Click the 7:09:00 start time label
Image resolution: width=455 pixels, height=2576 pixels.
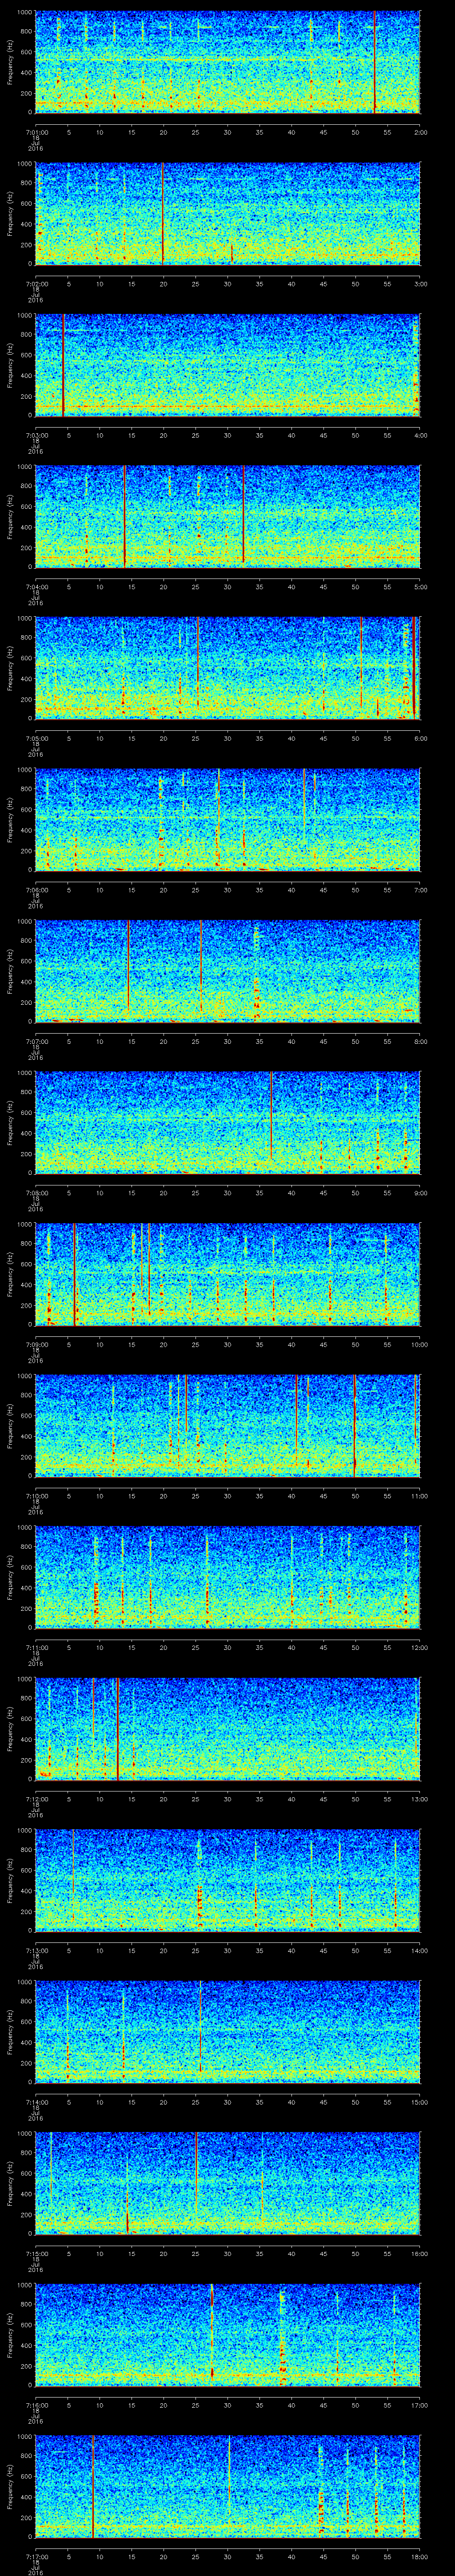click(x=36, y=1344)
